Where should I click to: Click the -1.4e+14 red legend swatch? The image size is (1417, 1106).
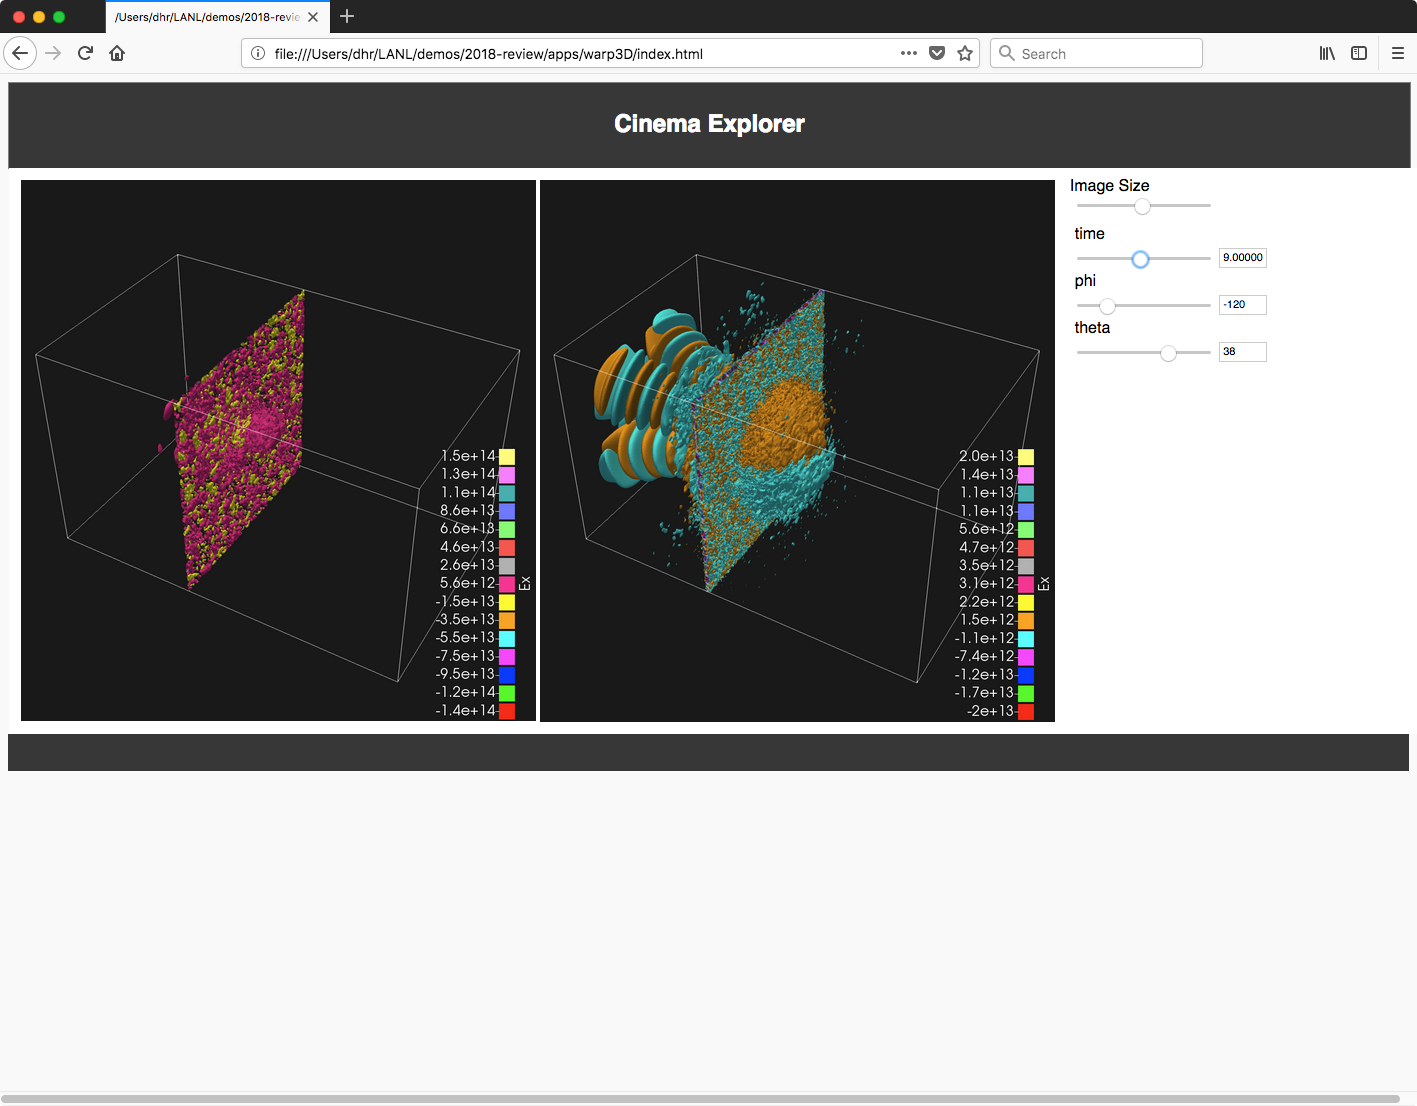tap(507, 711)
